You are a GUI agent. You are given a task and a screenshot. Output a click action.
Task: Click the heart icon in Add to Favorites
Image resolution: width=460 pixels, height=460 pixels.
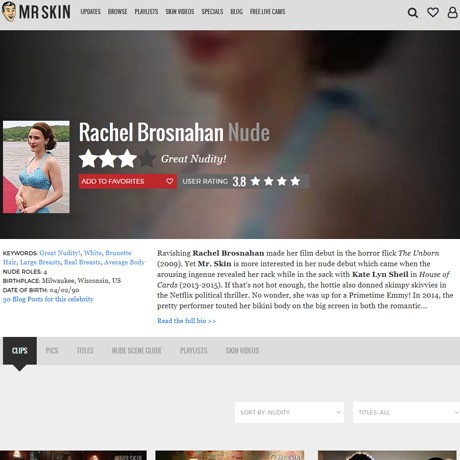169,181
